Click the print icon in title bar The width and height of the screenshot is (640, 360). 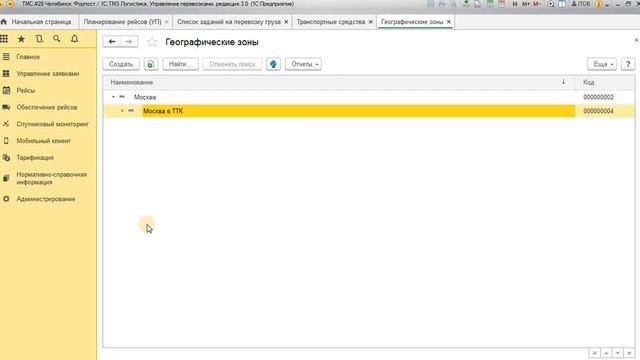pos(442,4)
